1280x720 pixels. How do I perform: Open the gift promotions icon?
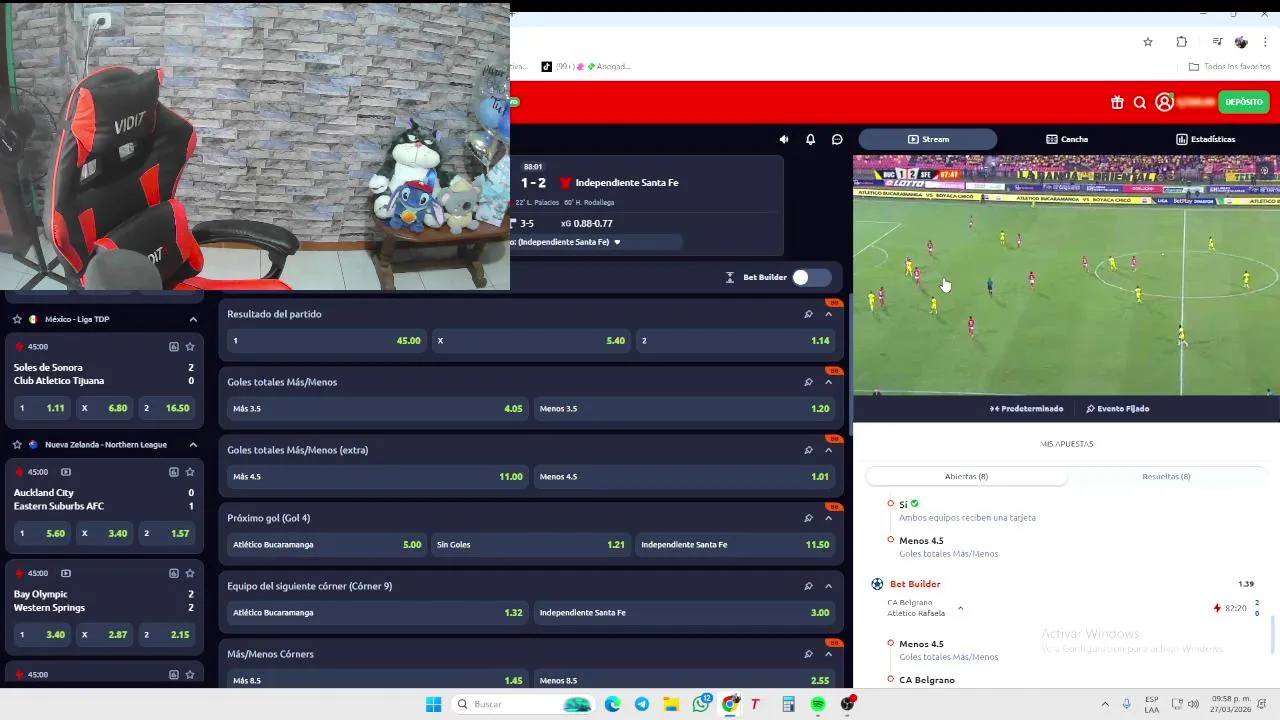point(1117,102)
